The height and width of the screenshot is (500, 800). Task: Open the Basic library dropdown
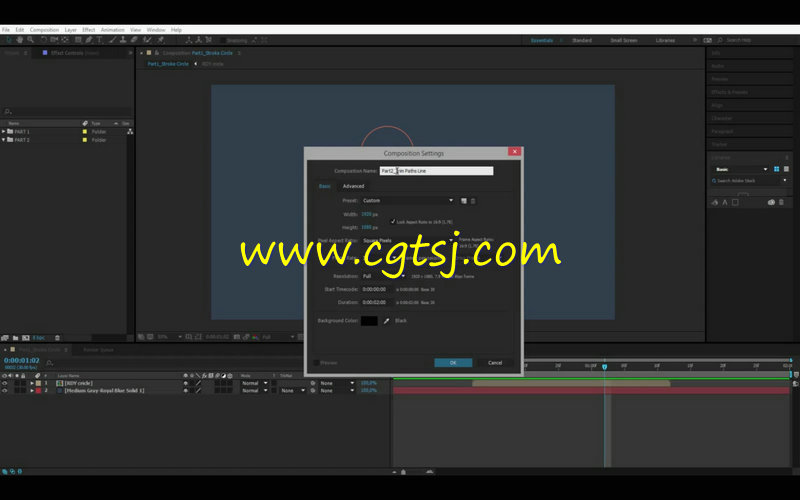tap(741, 169)
